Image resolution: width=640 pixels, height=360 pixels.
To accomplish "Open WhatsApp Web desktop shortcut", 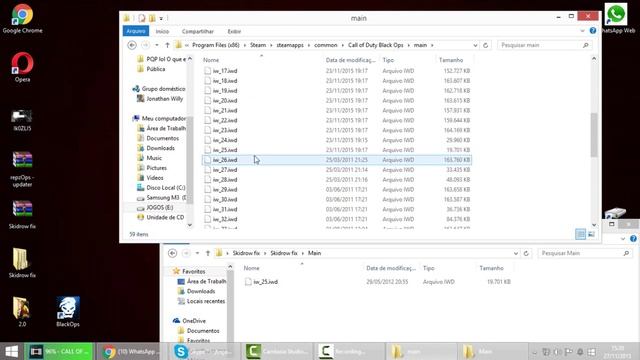I will click(616, 18).
